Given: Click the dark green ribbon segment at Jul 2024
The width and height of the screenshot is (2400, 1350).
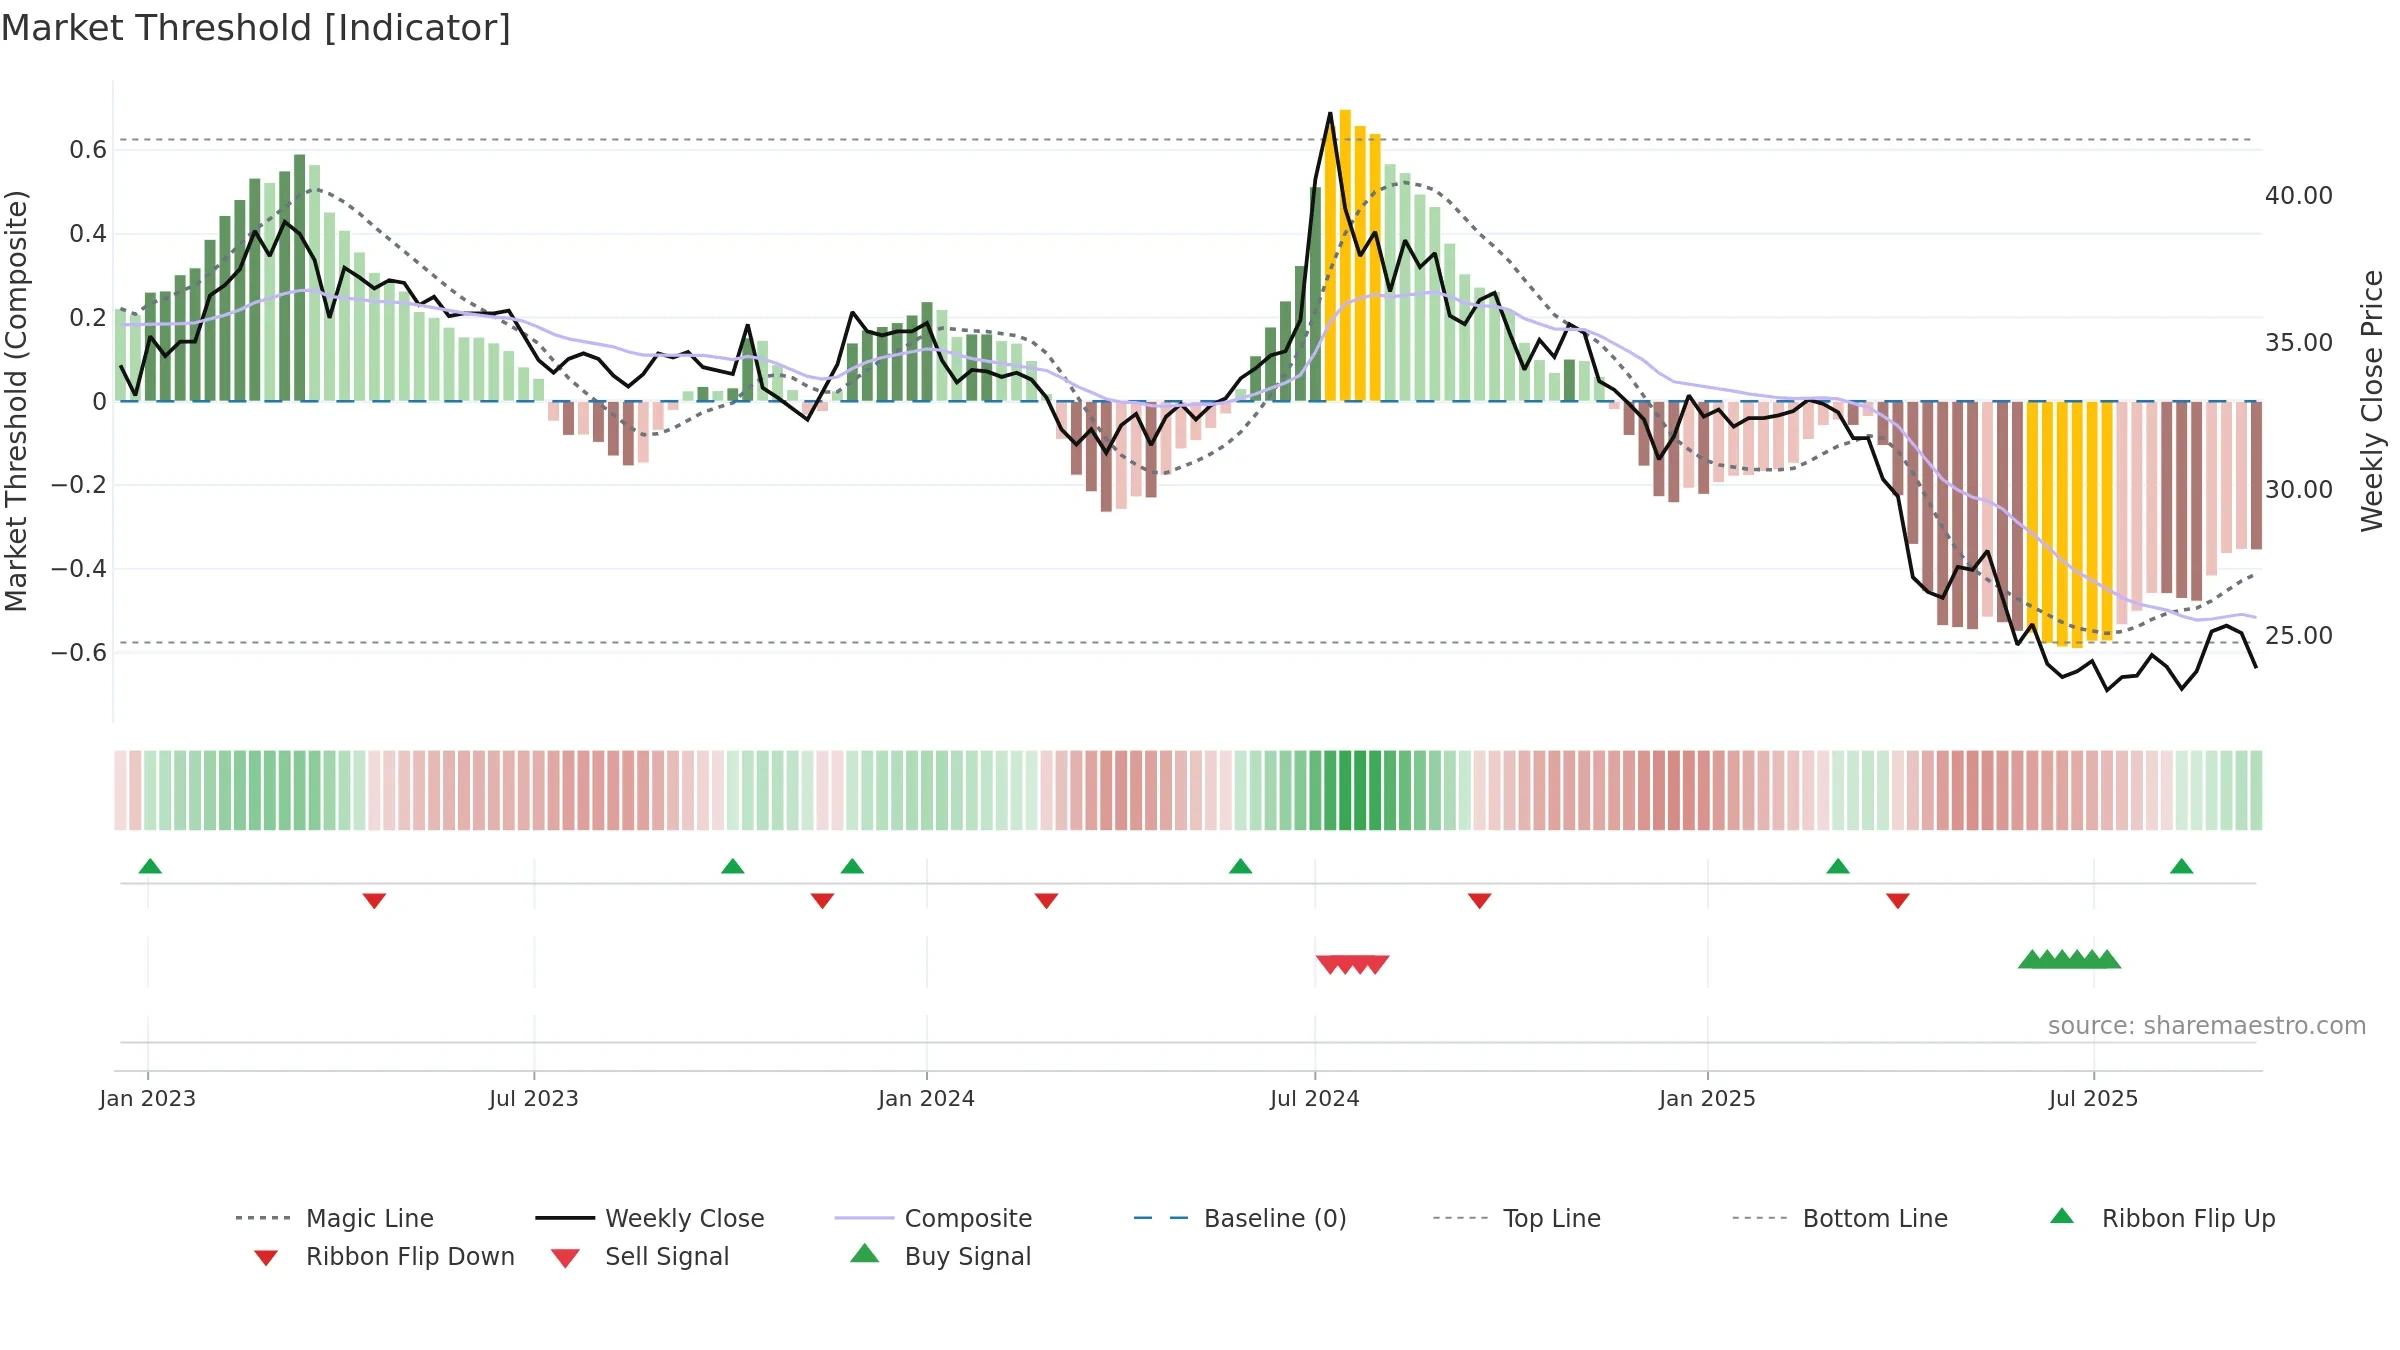Looking at the screenshot, I should [x=1352, y=790].
